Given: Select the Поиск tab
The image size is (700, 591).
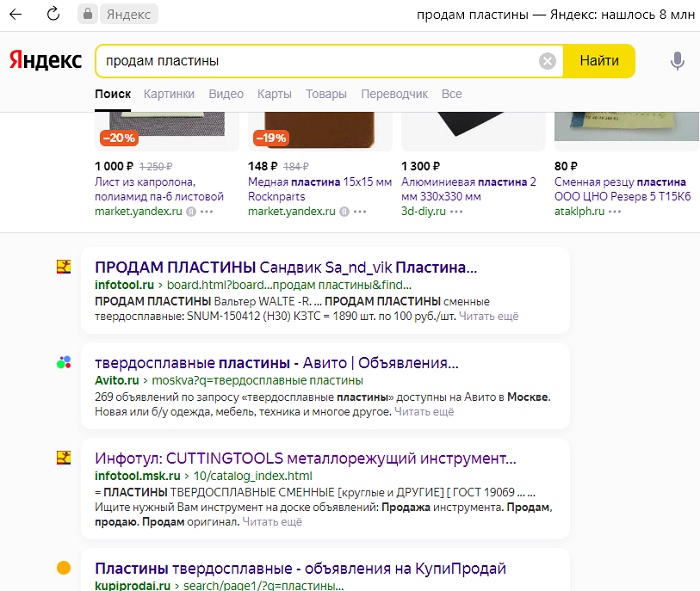Looking at the screenshot, I should (x=112, y=94).
